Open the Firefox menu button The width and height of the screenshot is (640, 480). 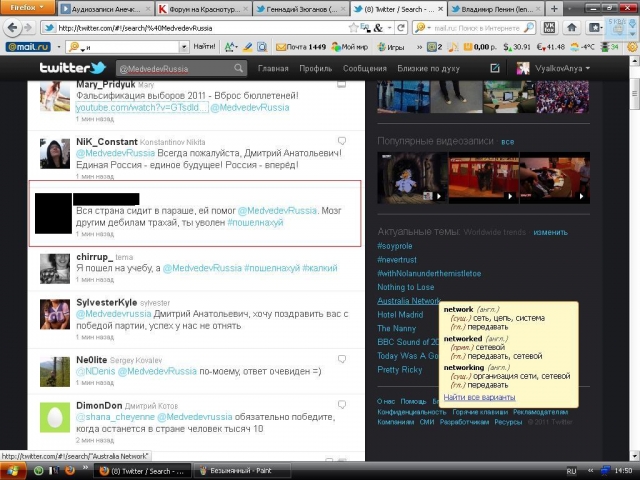pos(27,7)
